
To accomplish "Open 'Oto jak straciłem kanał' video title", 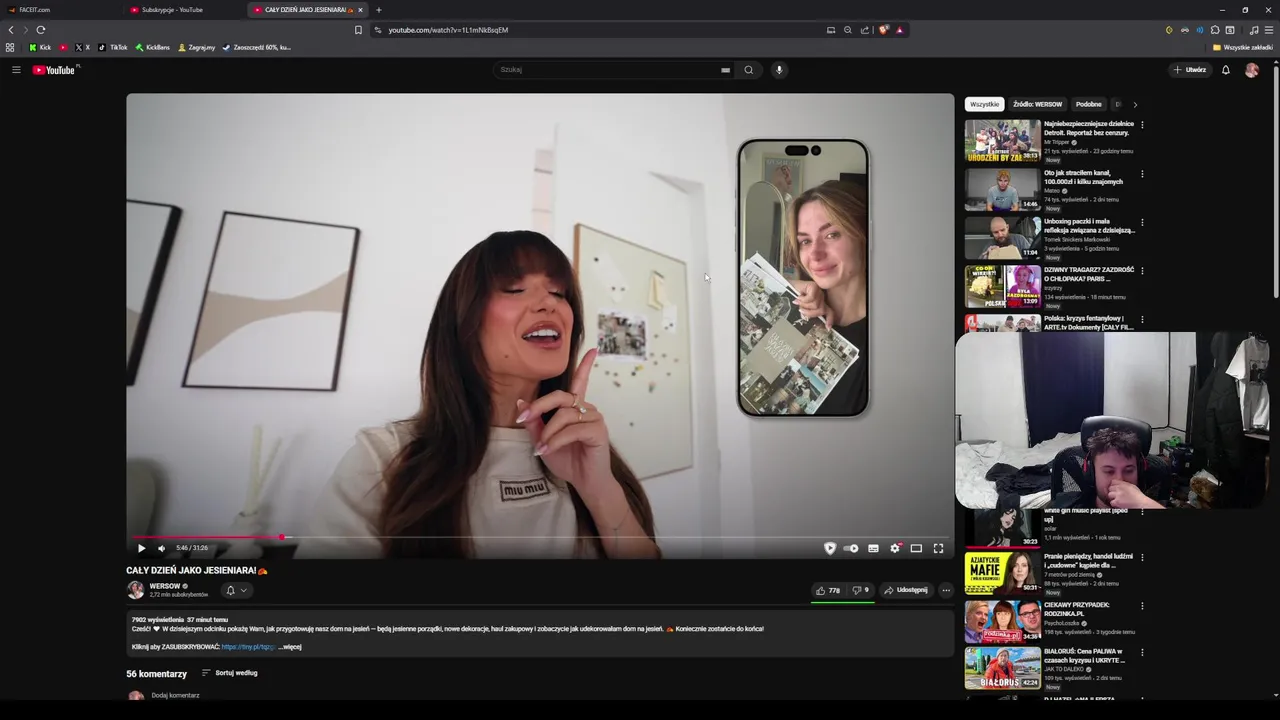I will coord(1083,177).
